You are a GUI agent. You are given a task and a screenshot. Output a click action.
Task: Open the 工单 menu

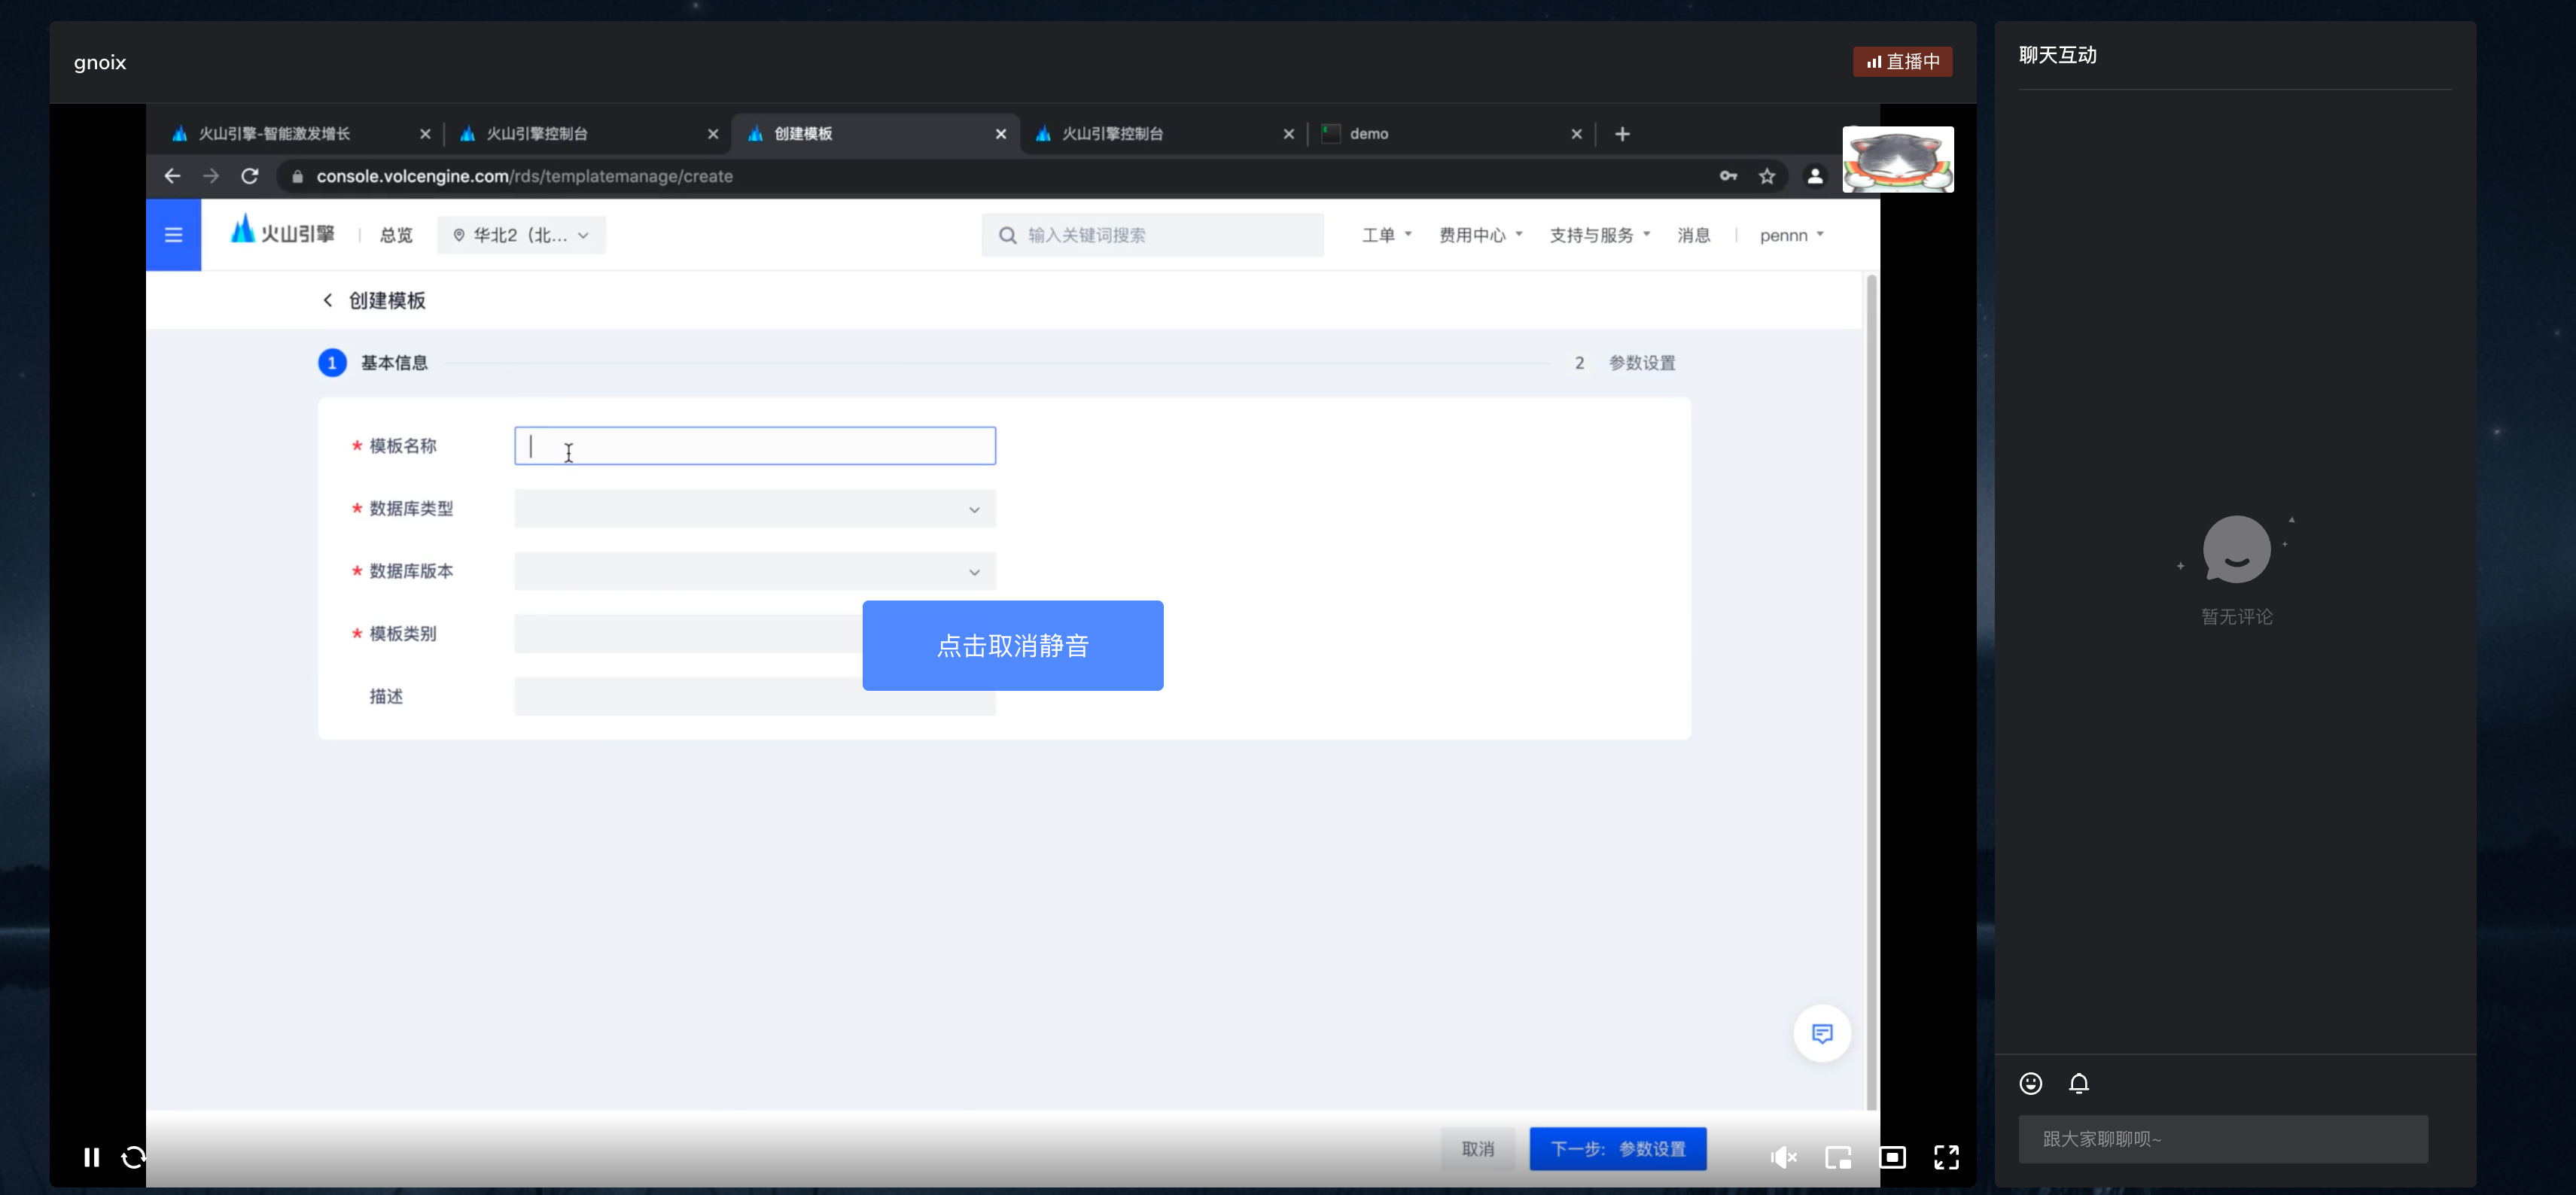click(x=1386, y=235)
